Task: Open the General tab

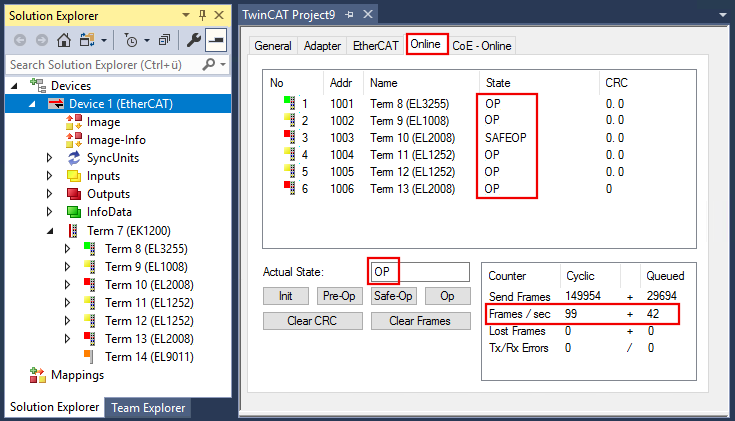Action: pos(273,46)
